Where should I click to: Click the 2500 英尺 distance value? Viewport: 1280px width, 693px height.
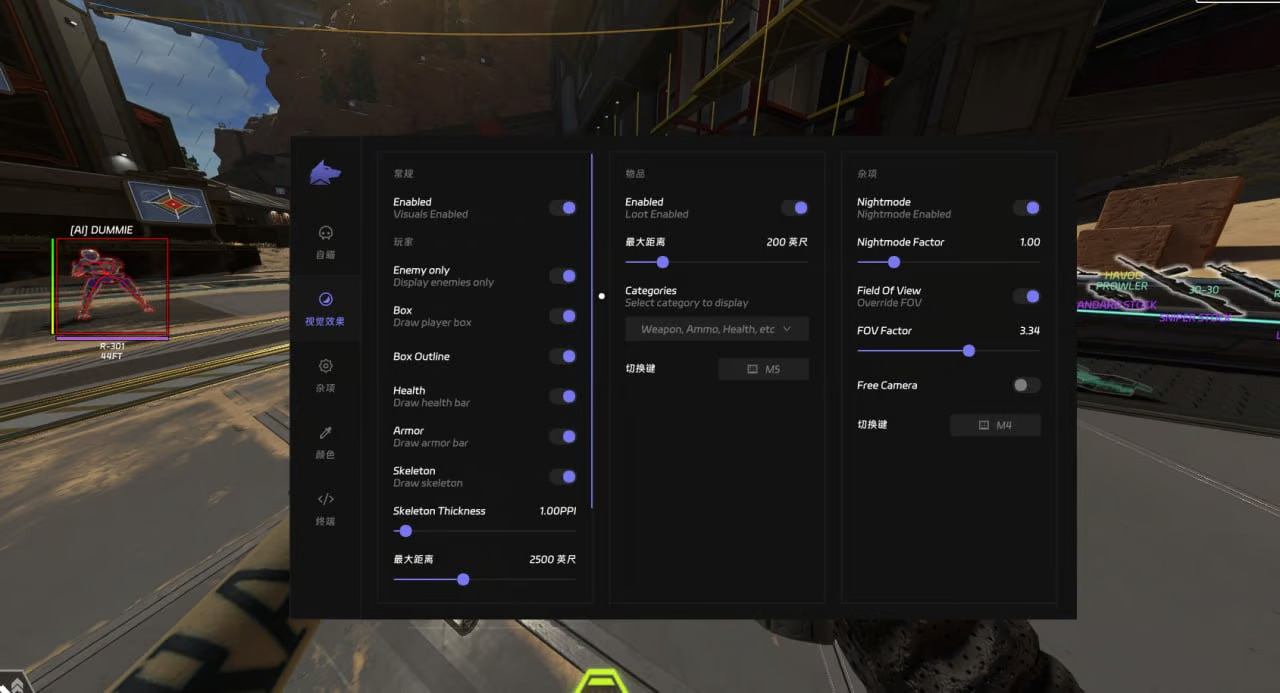pyautogui.click(x=553, y=559)
